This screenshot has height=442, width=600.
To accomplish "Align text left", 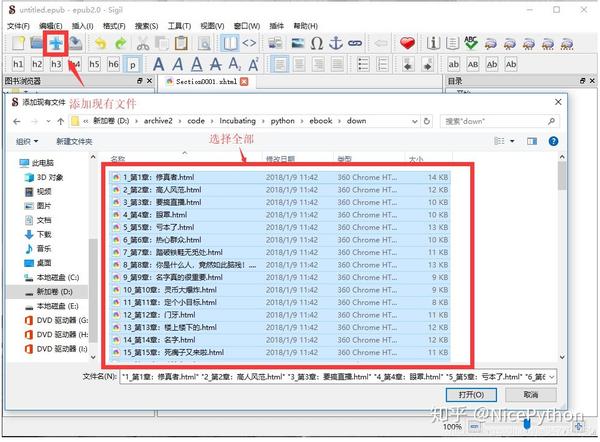I will (x=280, y=64).
